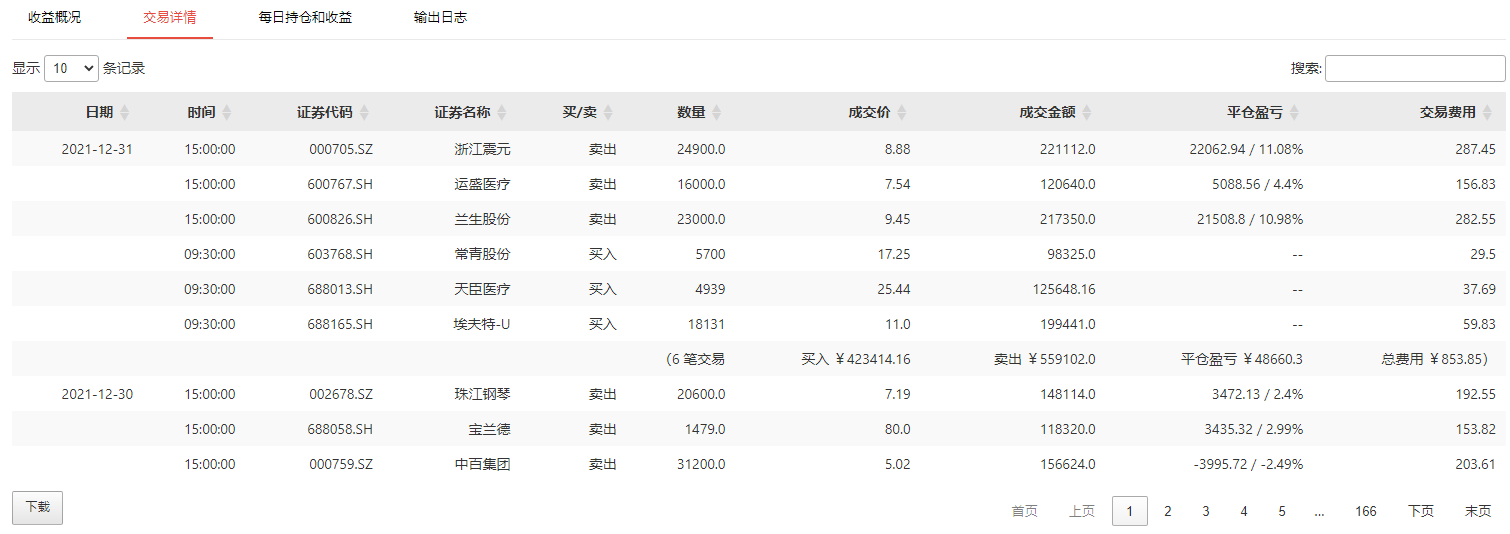The width and height of the screenshot is (1510, 534).
Task: Go to page 2 in pagination
Action: tap(1167, 511)
